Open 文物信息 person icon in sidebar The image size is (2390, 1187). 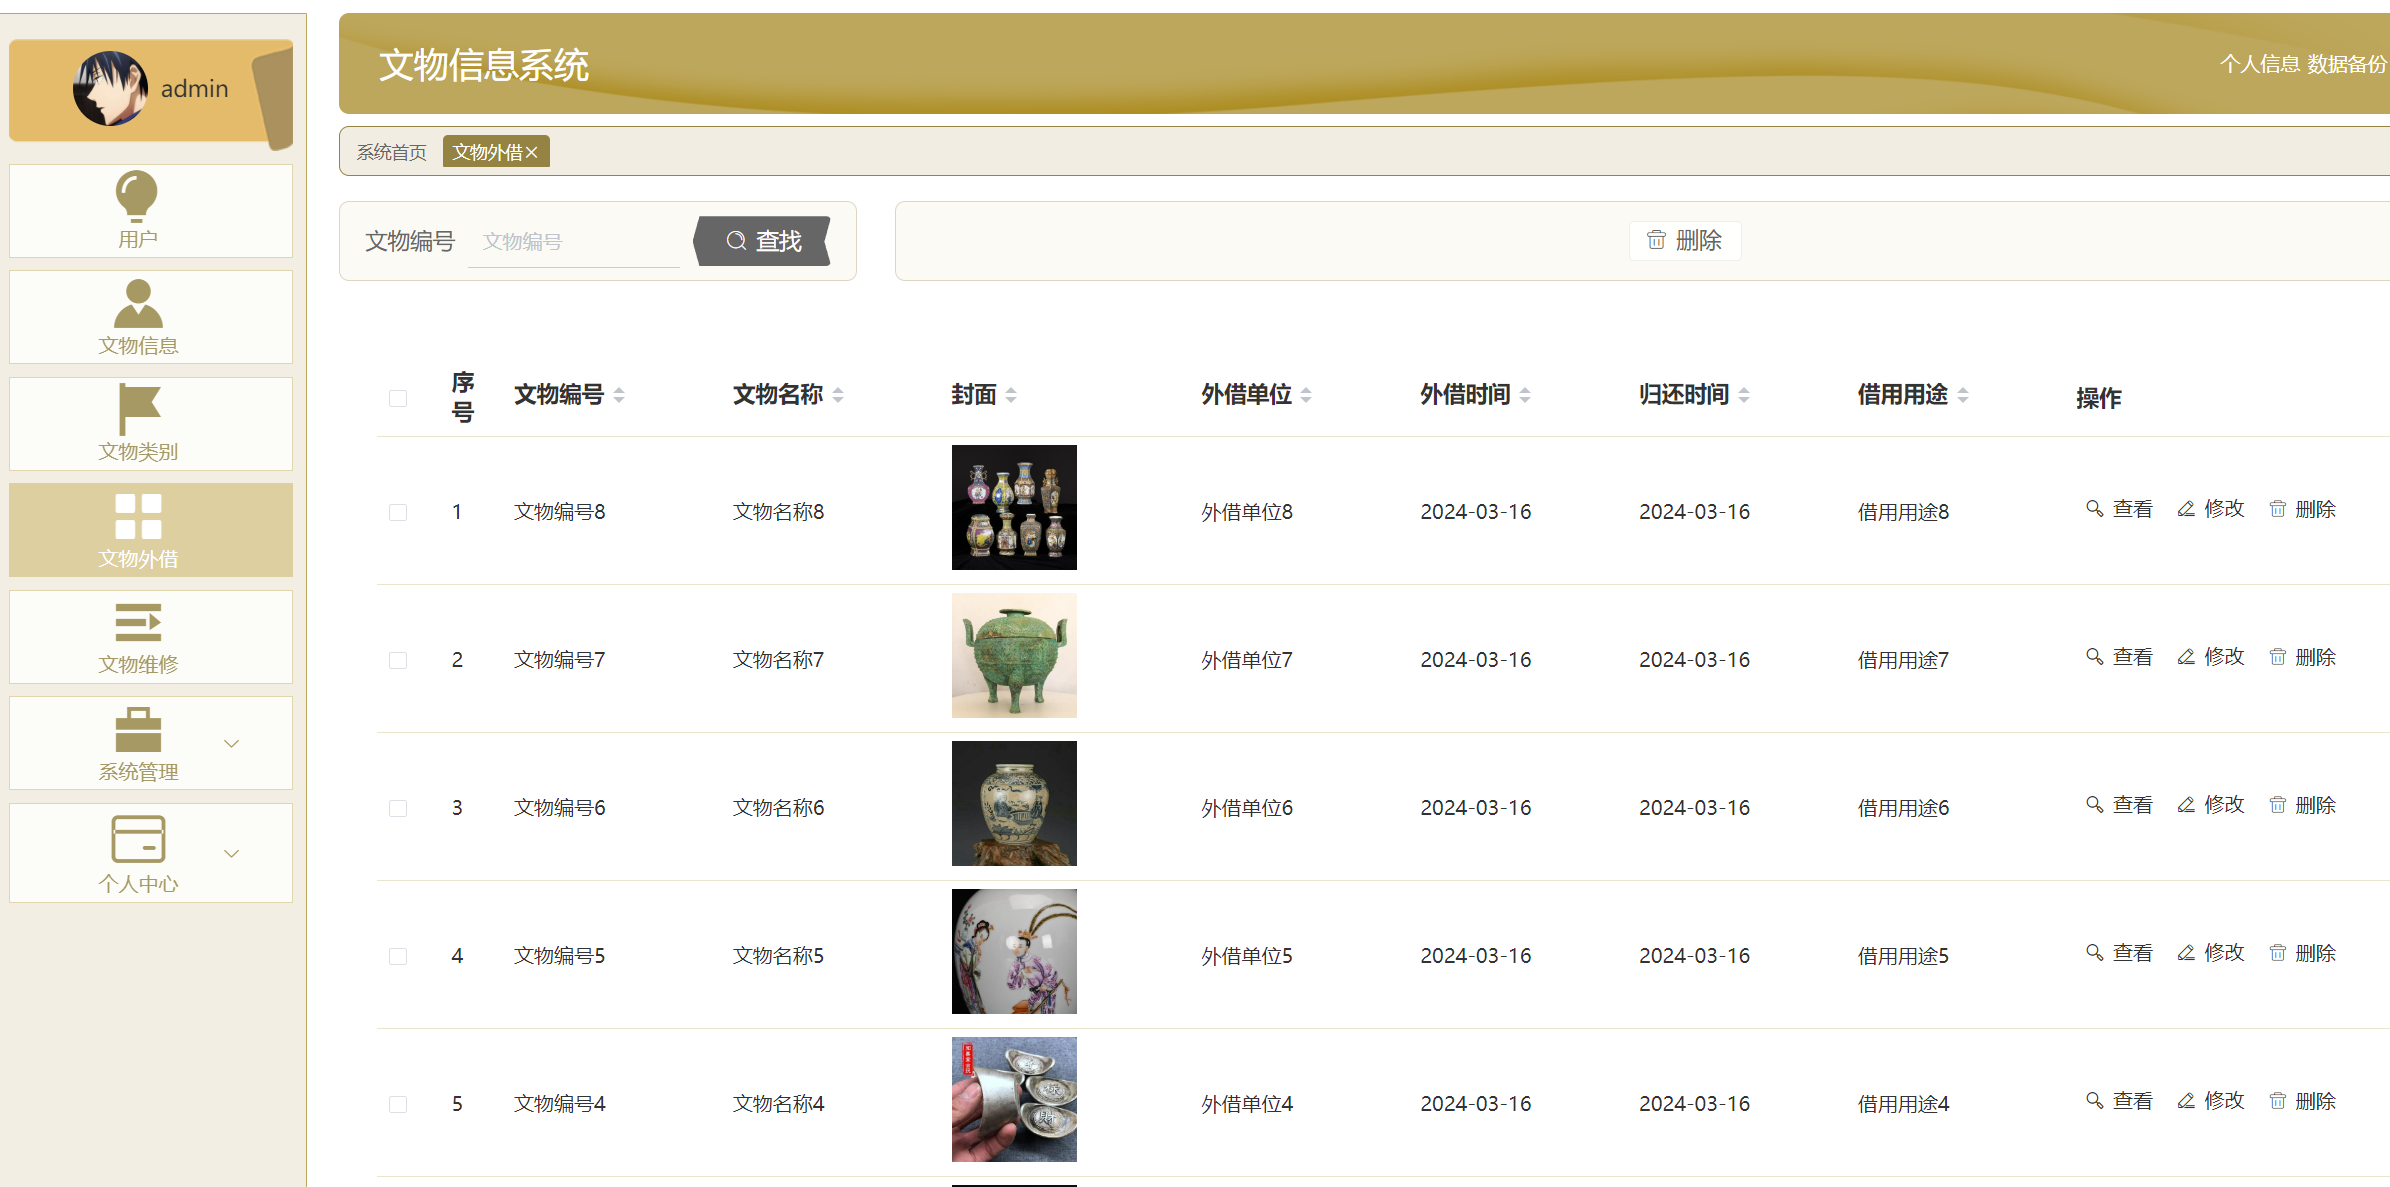(x=138, y=303)
